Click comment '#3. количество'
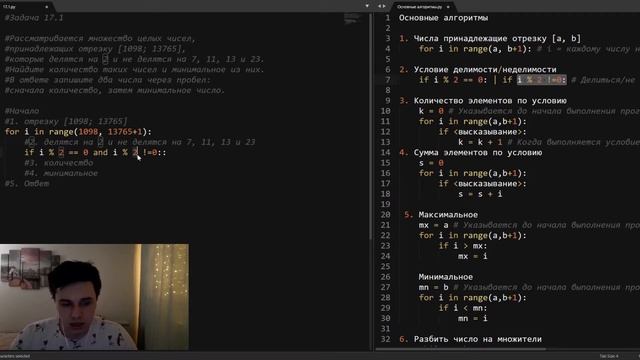The width and height of the screenshot is (640, 360). (59, 163)
